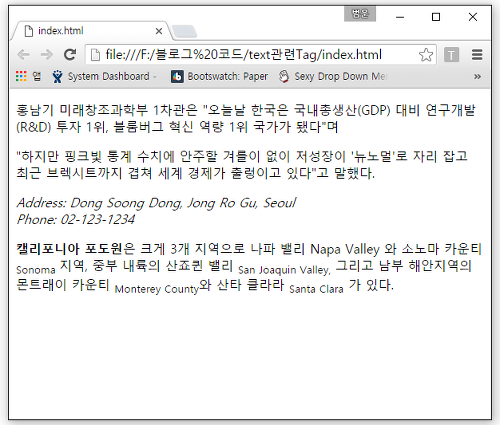Image resolution: width=500 pixels, height=425 pixels.
Task: Reload the page with the refresh icon
Action: point(70,54)
